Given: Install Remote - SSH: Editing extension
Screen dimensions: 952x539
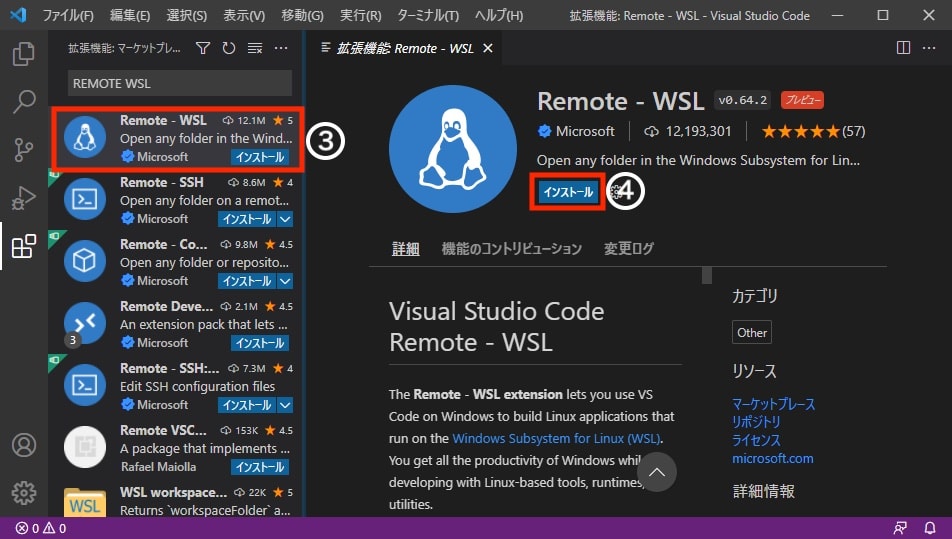Looking at the screenshot, I should (247, 404).
